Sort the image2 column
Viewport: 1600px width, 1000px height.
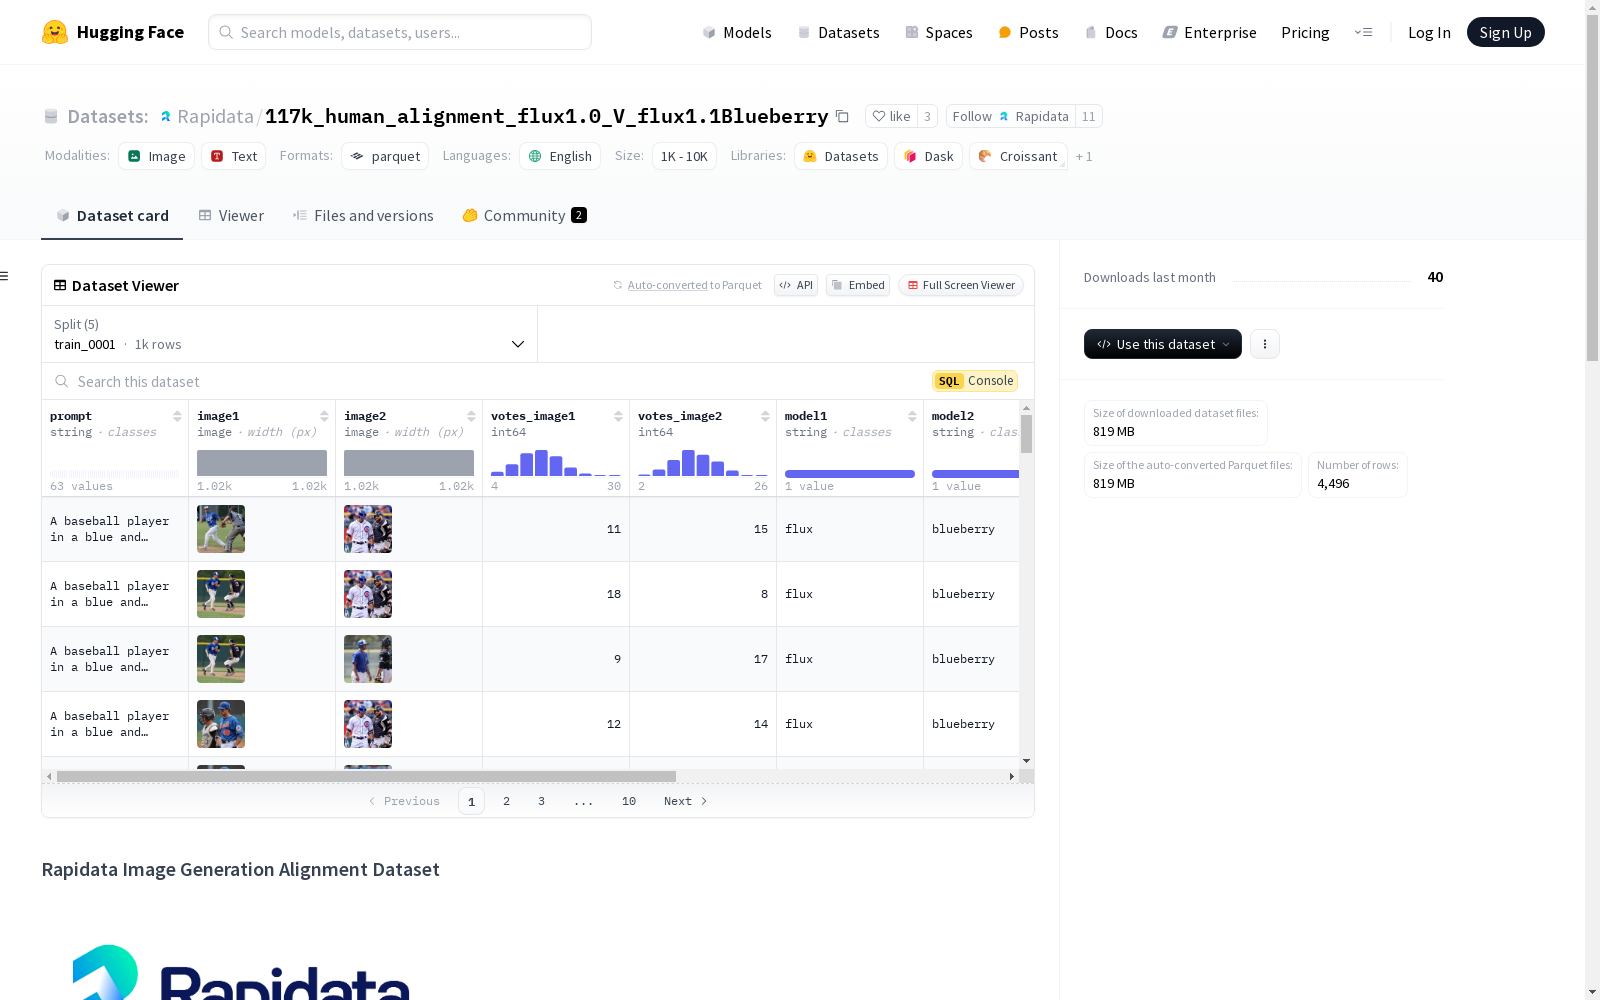click(471, 416)
